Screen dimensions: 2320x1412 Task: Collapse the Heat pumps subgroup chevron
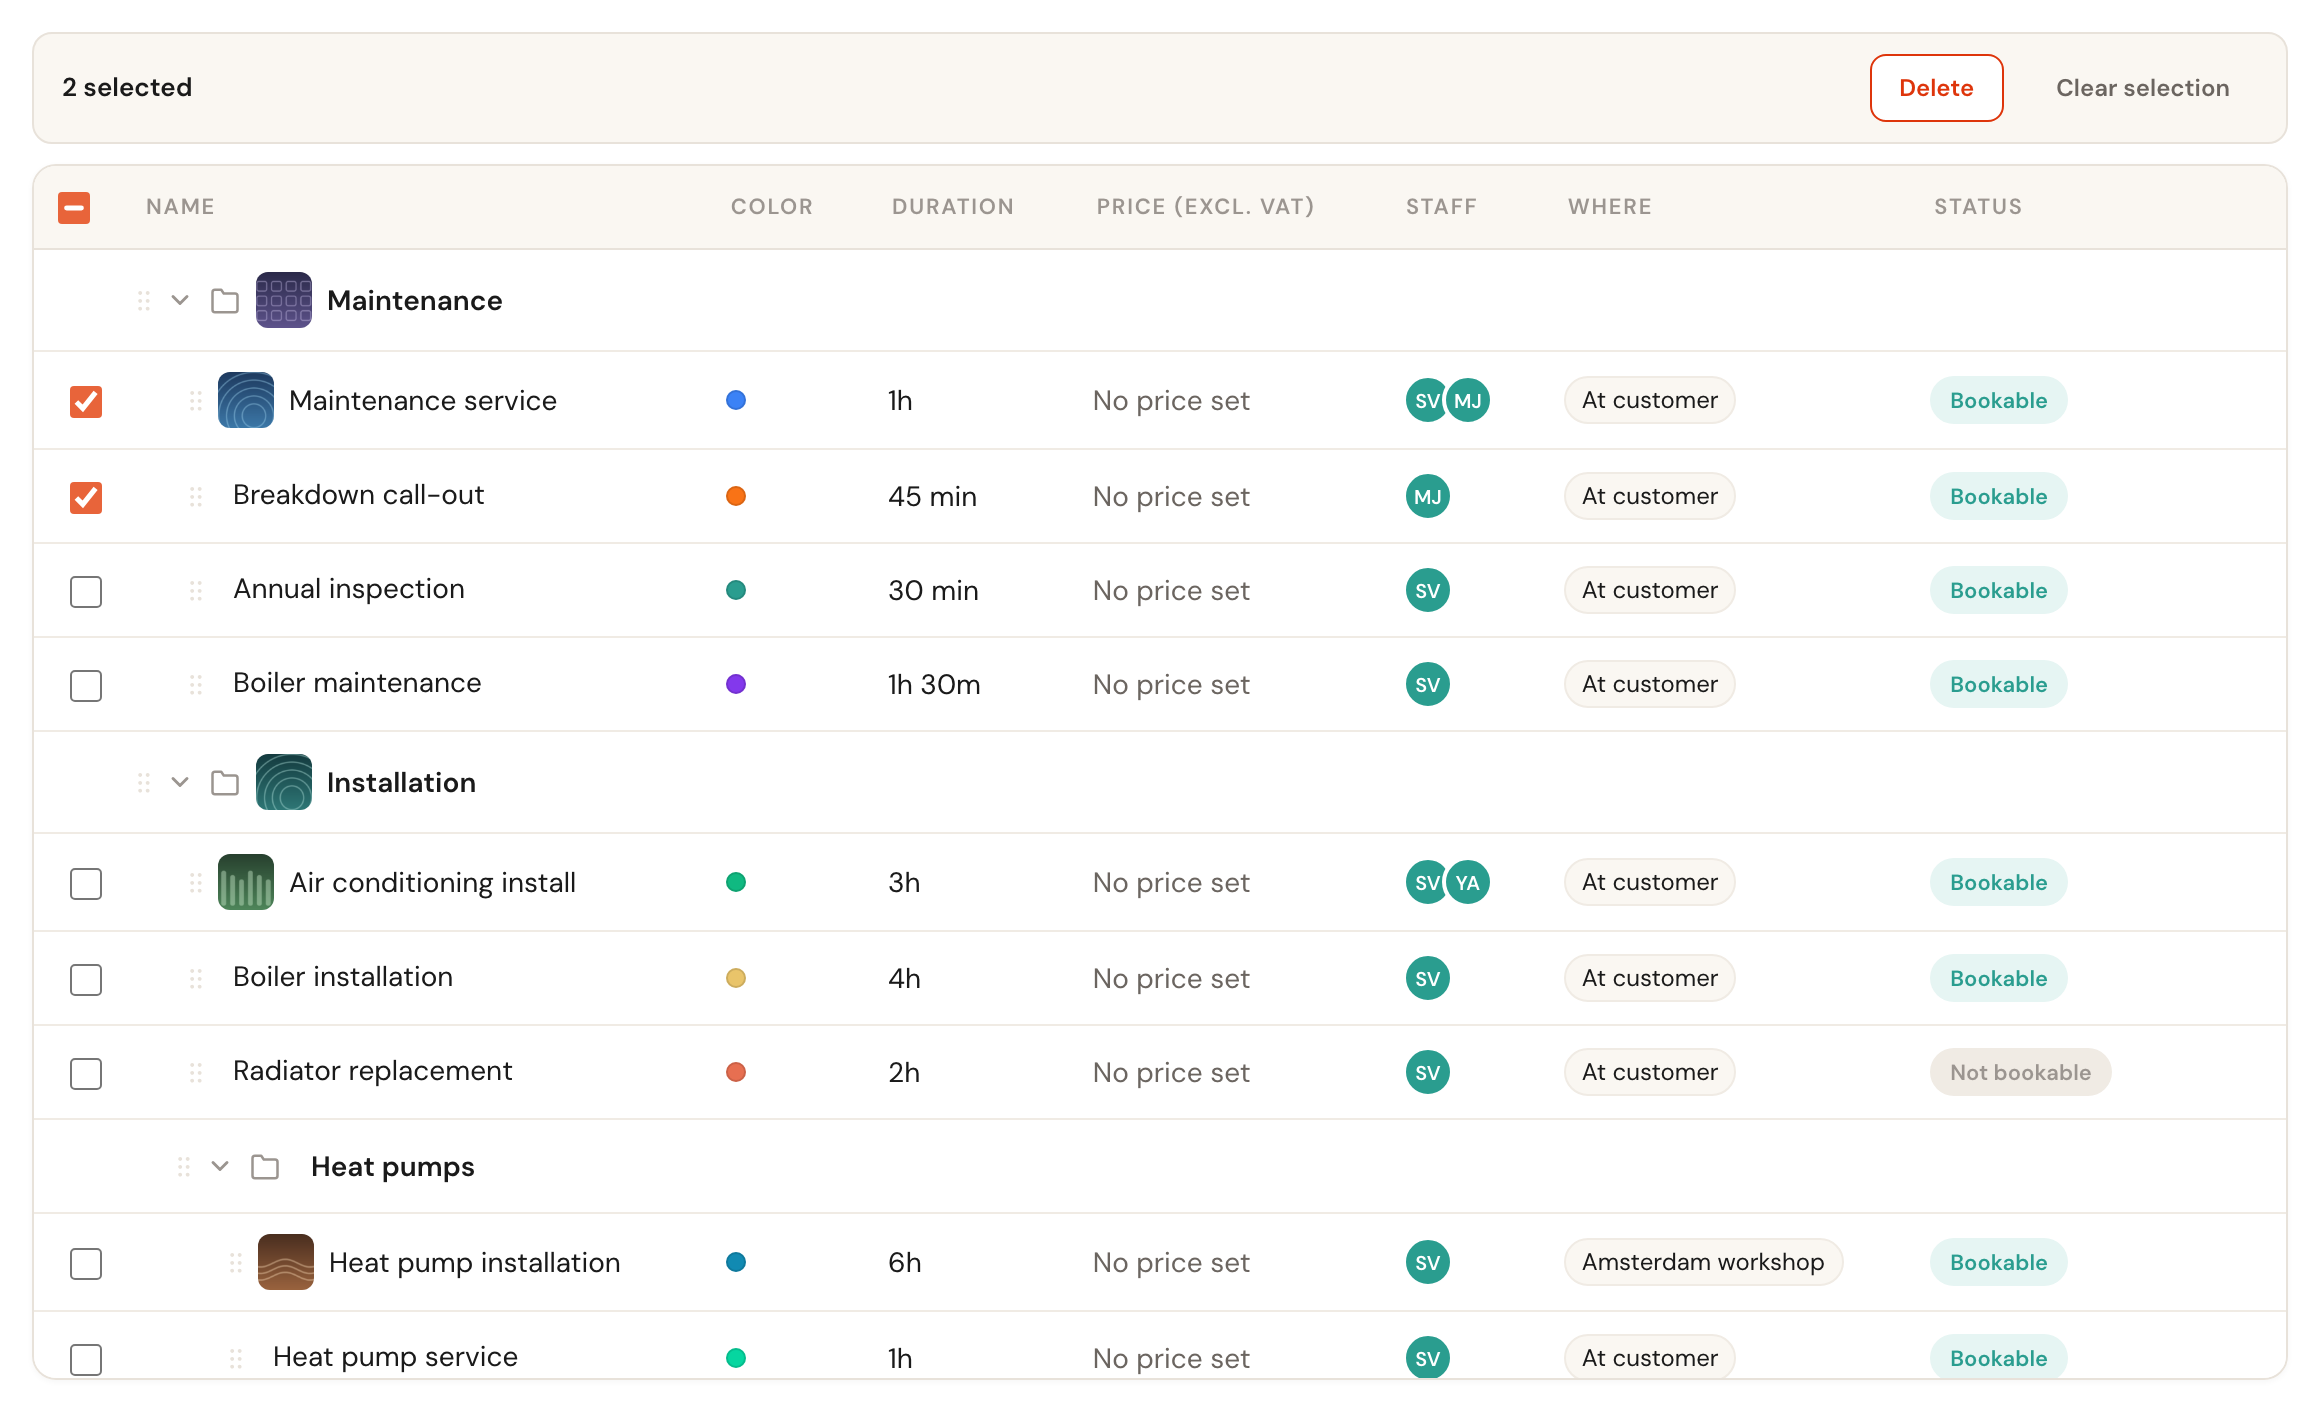[x=220, y=1166]
